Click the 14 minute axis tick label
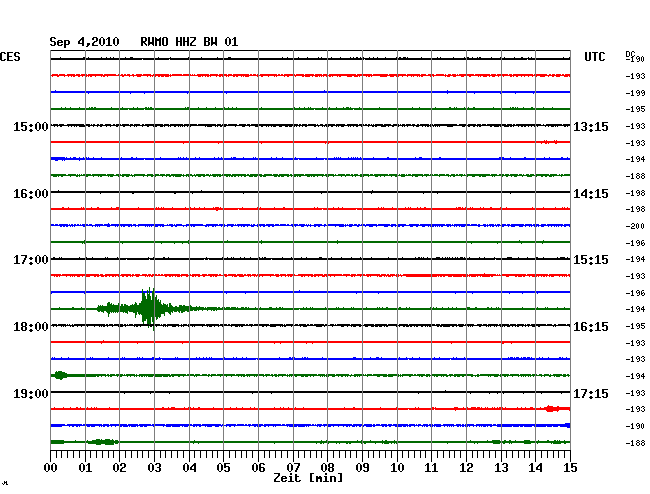650x494 pixels. (x=536, y=468)
